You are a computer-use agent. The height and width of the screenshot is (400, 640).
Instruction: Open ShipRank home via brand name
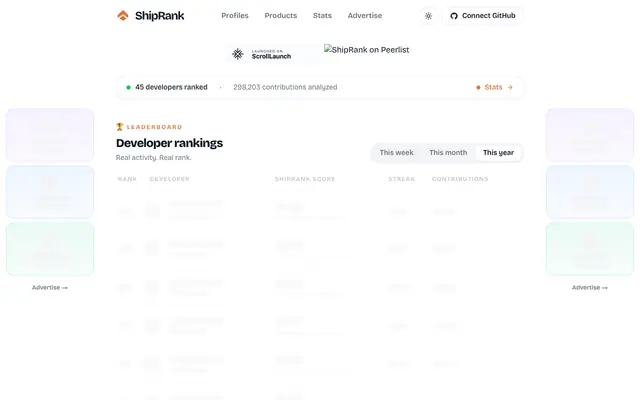pos(160,16)
